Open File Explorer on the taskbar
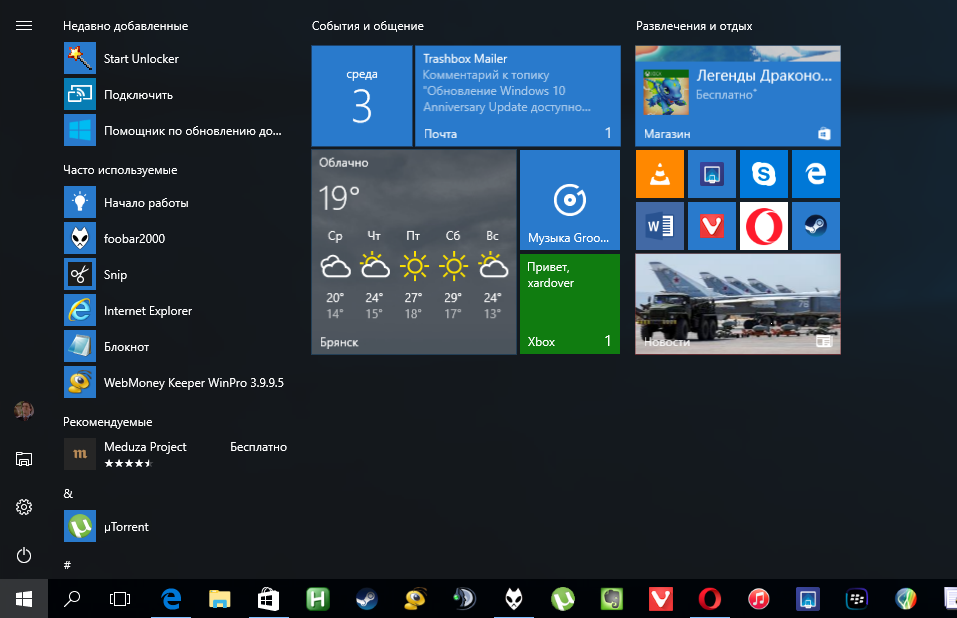The width and height of the screenshot is (957, 618). tap(220, 599)
